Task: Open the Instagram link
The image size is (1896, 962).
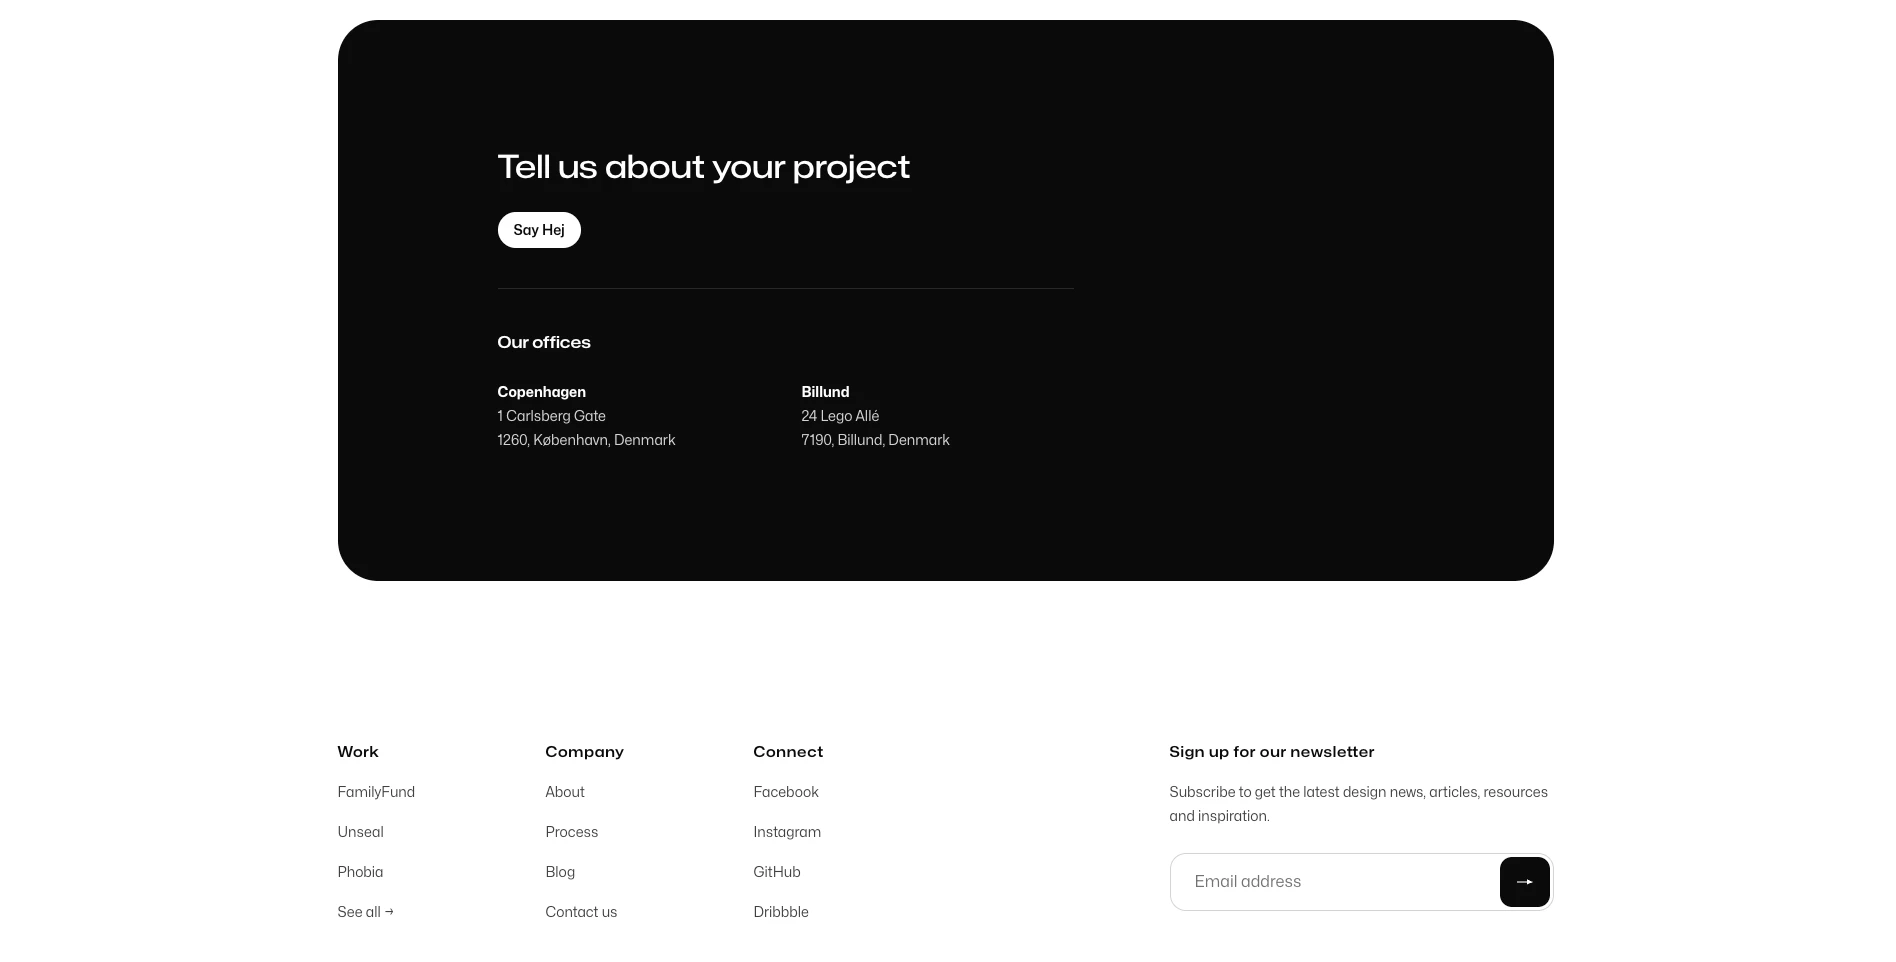Action: [x=787, y=832]
